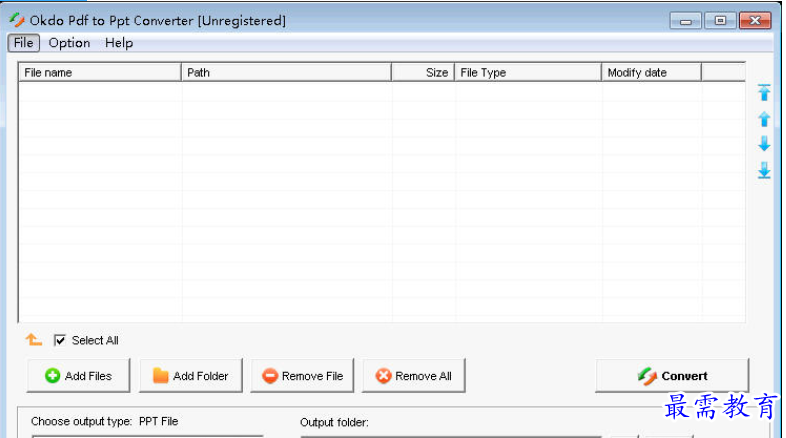Click the Remove File button

(x=302, y=375)
